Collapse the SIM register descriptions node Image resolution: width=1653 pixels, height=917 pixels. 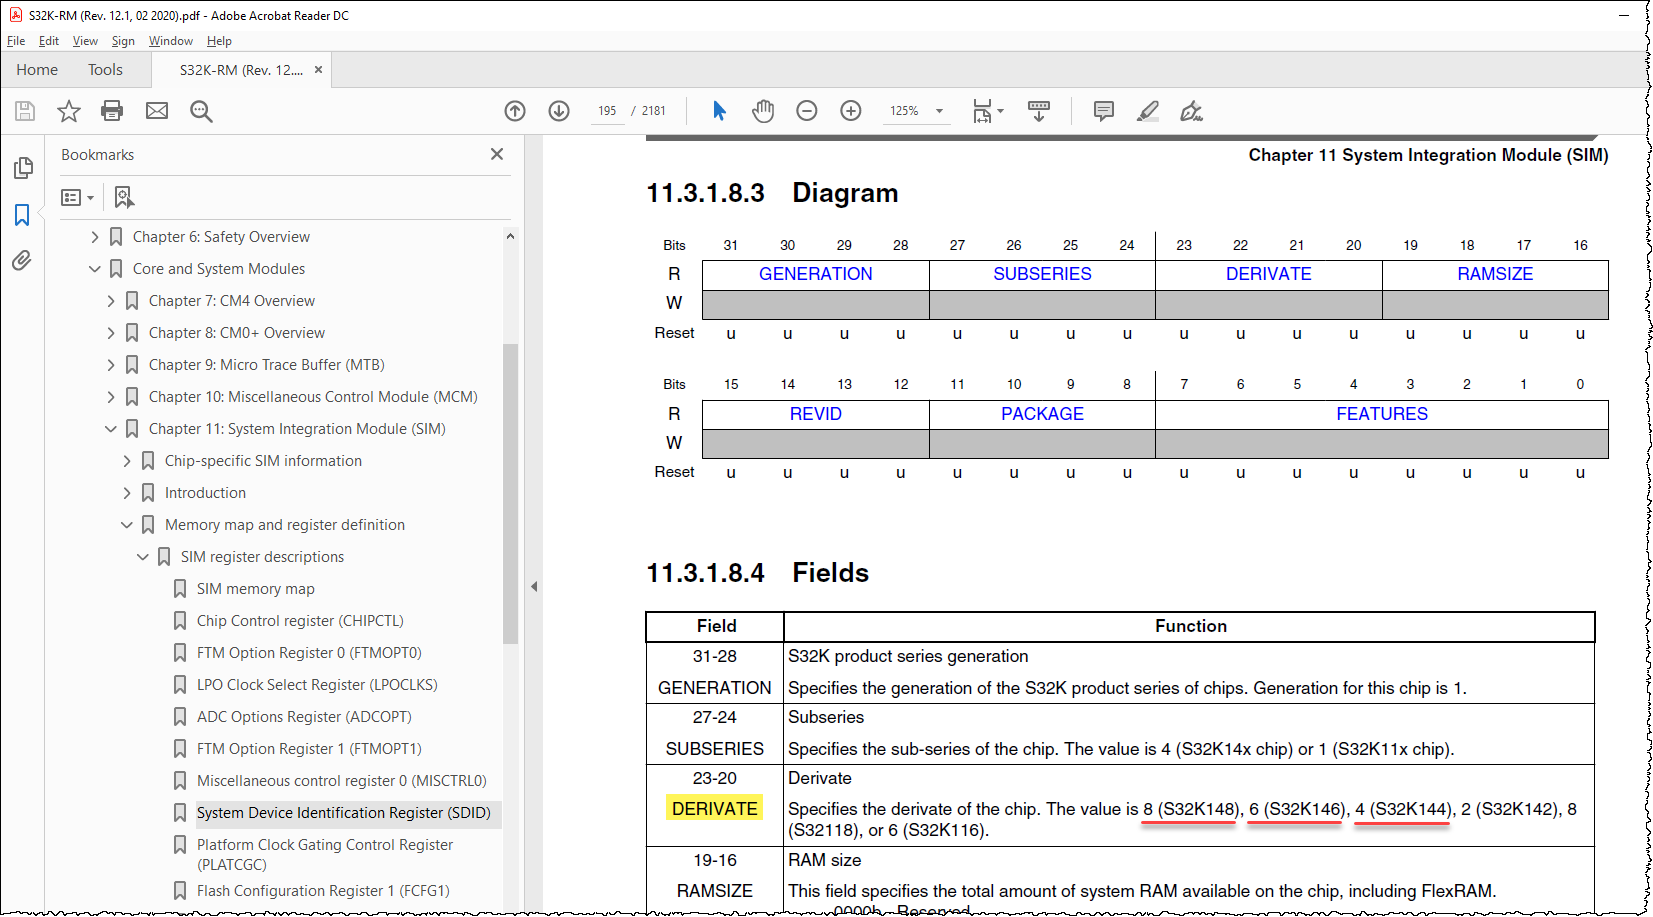pos(143,557)
